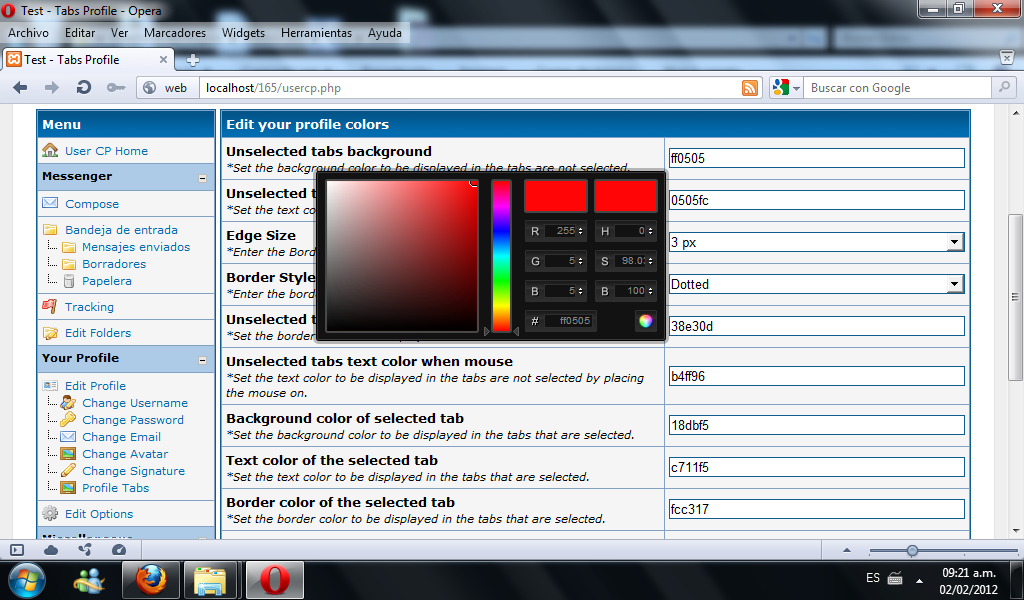Open the Herramientas menu
The width and height of the screenshot is (1024, 600).
pyautogui.click(x=316, y=33)
